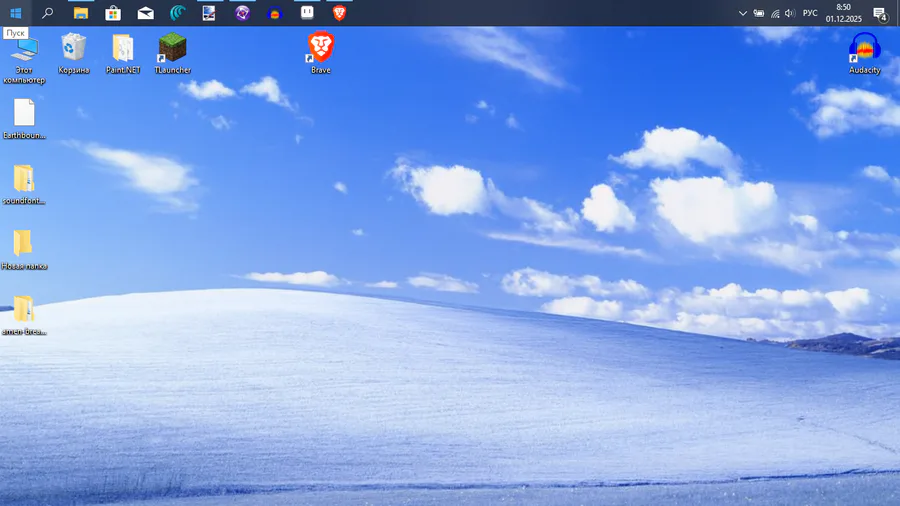Switch to Brave in the taskbar
The width and height of the screenshot is (900, 506).
coord(339,13)
